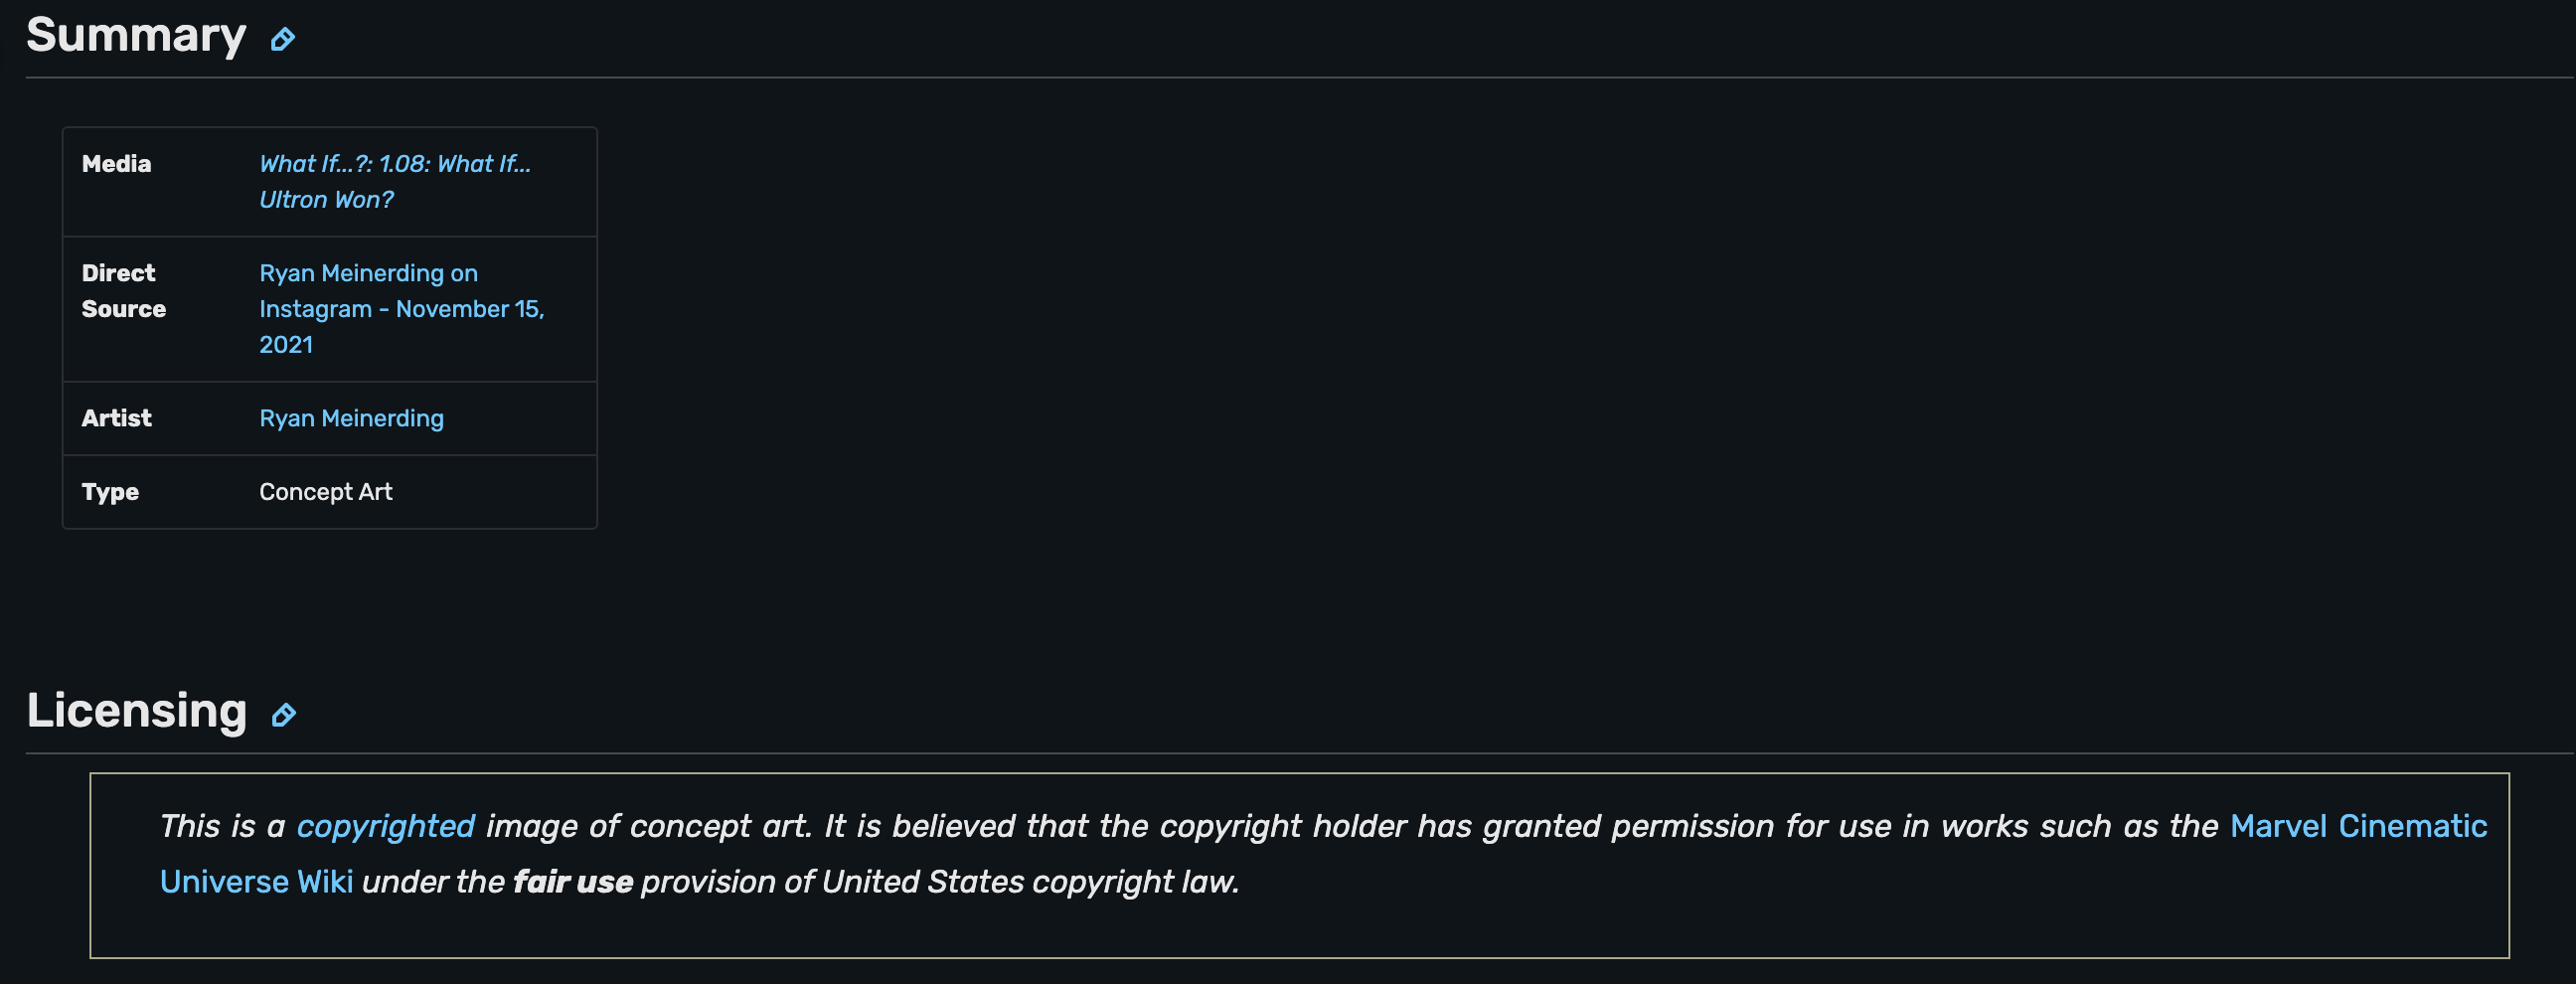Click the bold 'fair use' text
This screenshot has width=2576, height=984.
[572, 882]
